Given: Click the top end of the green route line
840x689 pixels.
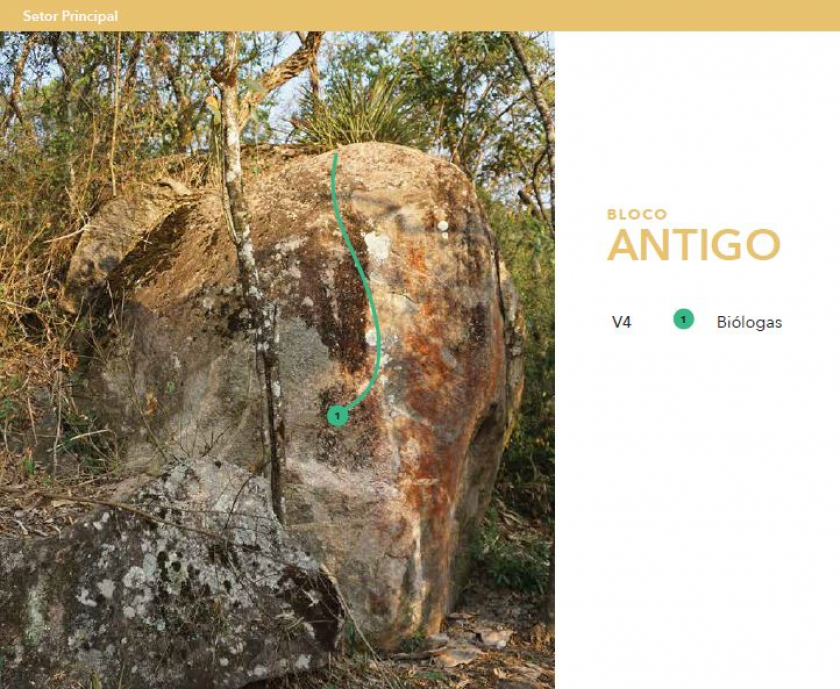Looking at the screenshot, I should pos(335,156).
